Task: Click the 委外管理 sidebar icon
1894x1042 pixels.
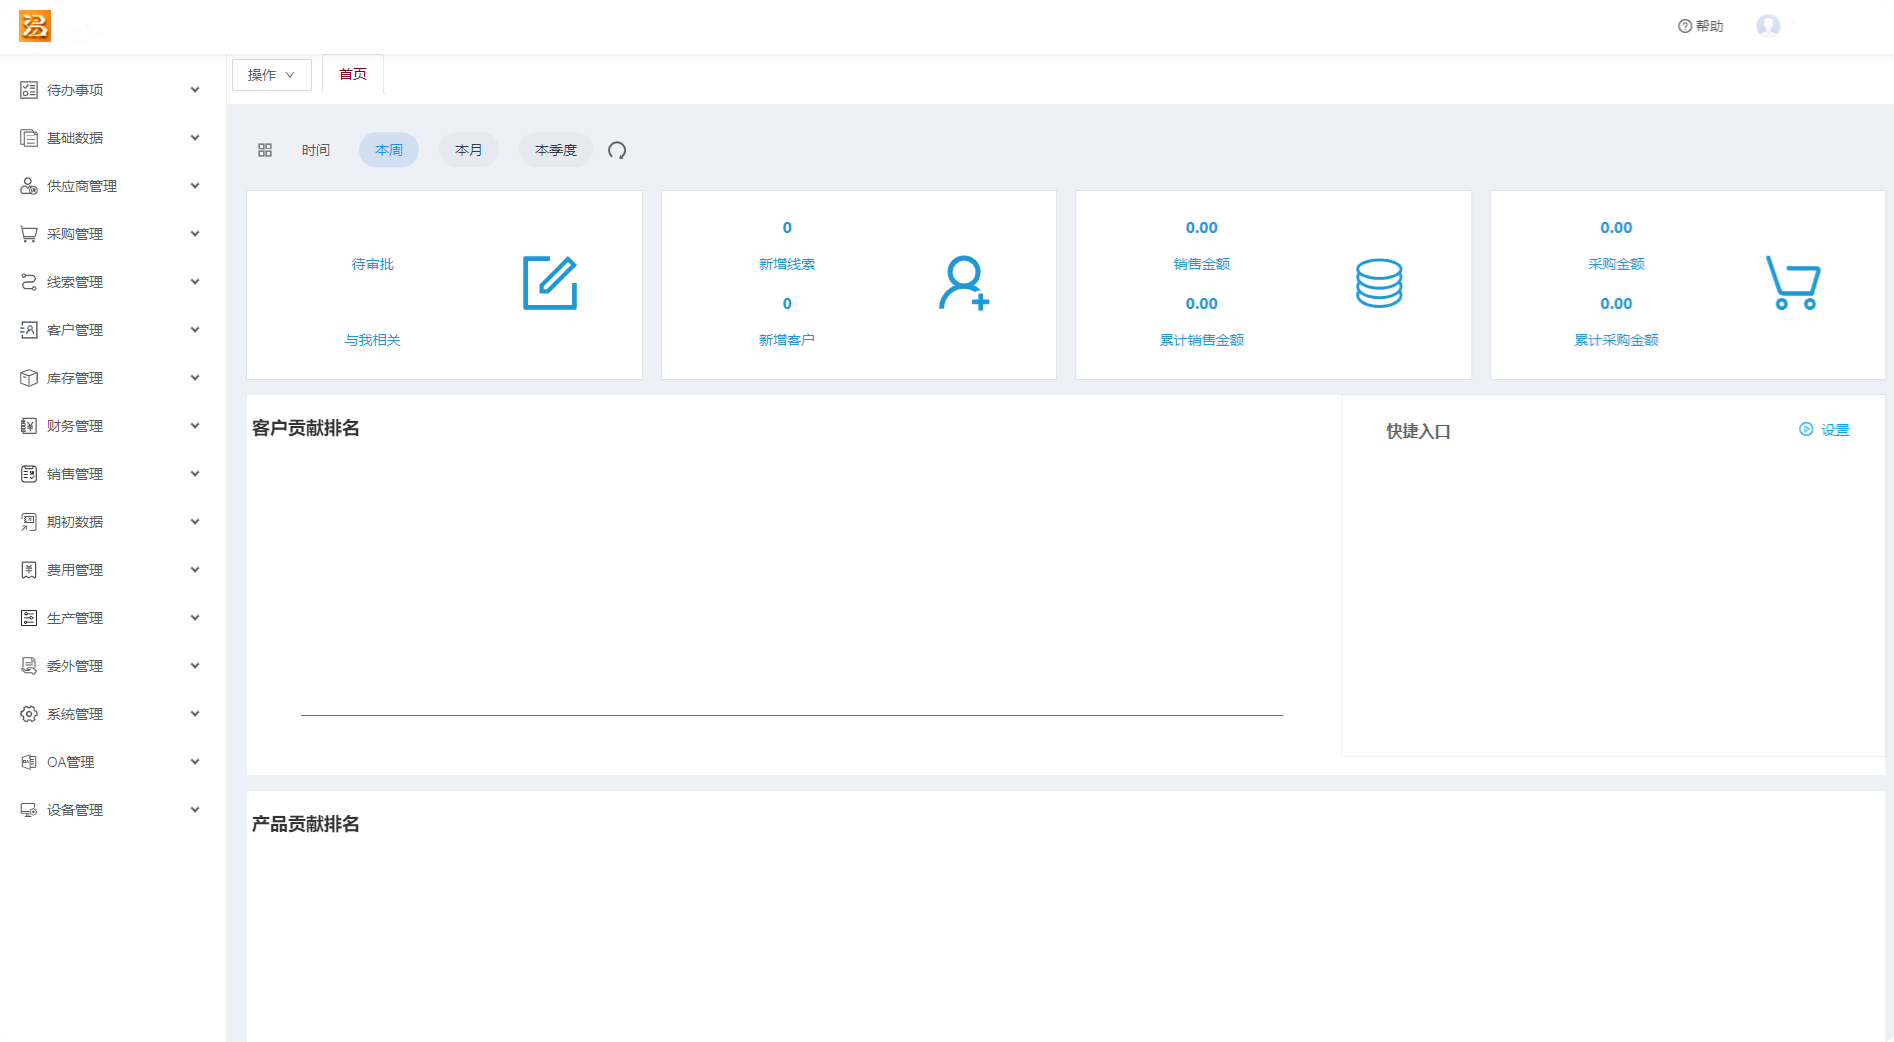Action: [29, 666]
